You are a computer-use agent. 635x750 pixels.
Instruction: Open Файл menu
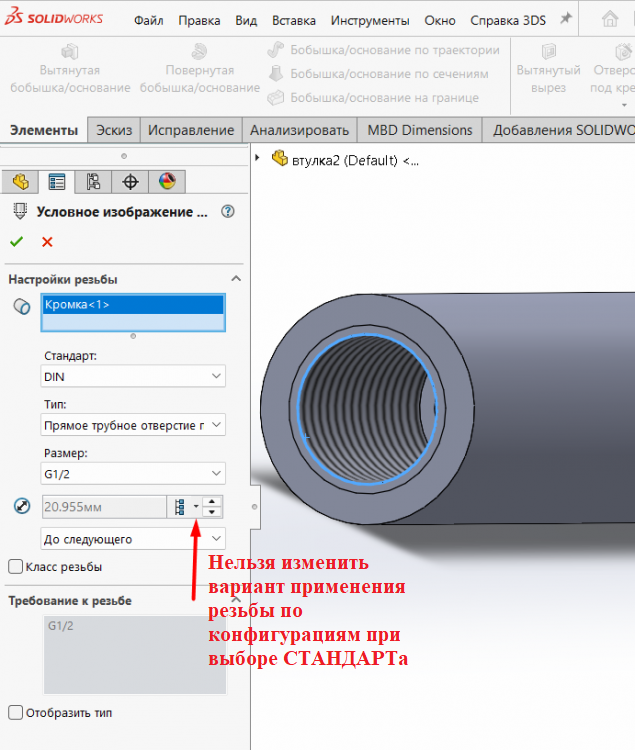pos(148,21)
